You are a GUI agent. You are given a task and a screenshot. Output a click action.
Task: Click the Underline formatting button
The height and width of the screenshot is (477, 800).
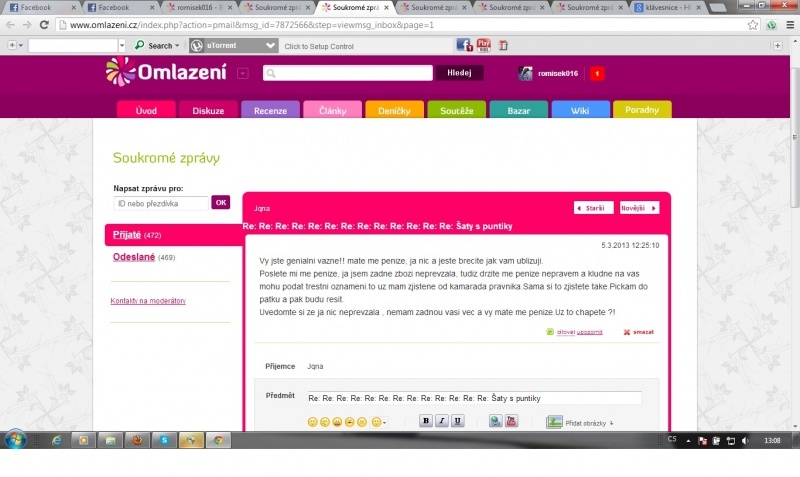(x=458, y=421)
